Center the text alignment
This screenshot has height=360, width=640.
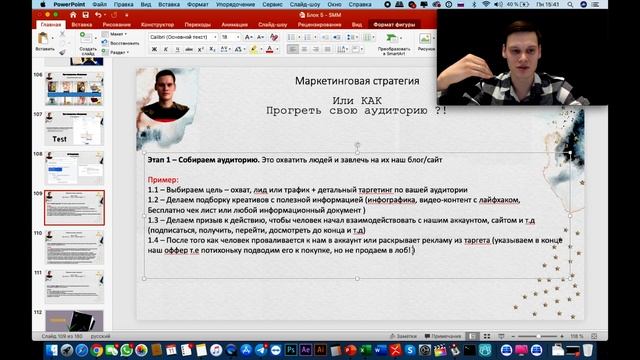click(304, 49)
